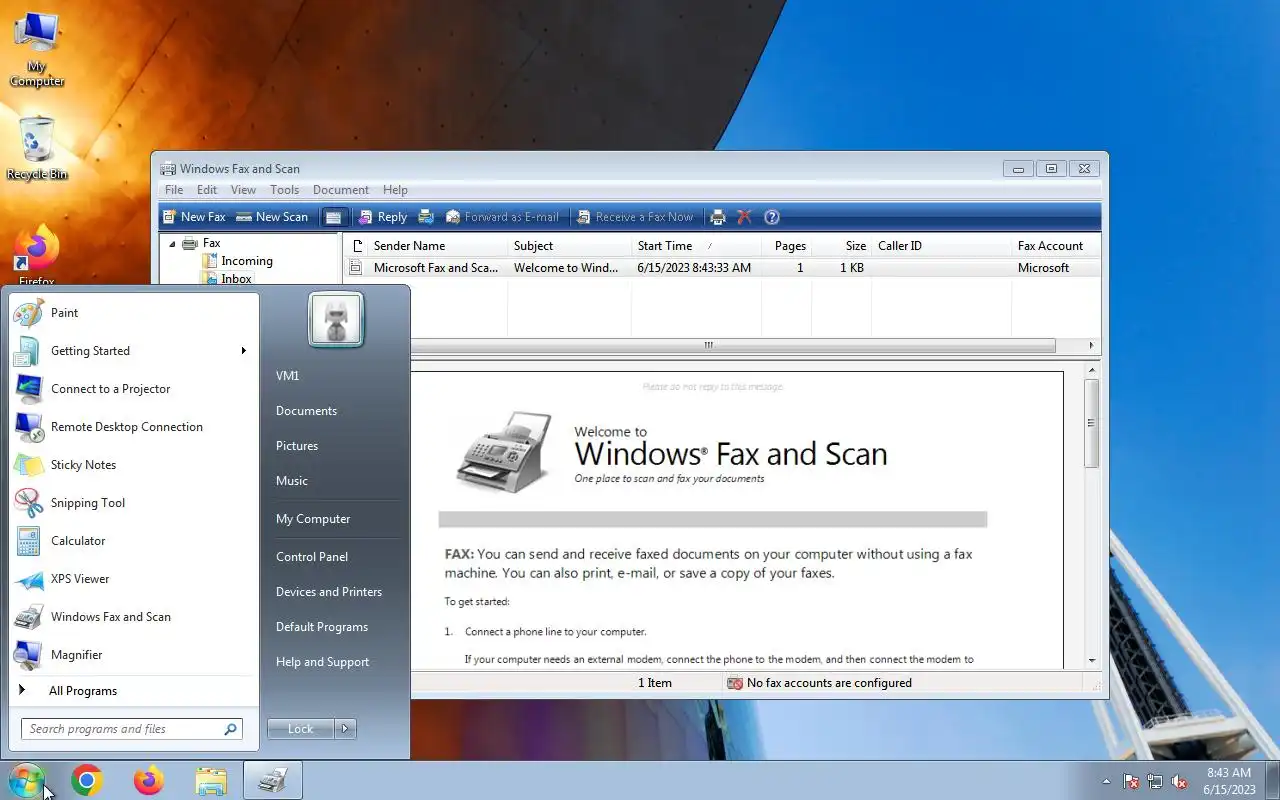This screenshot has width=1280, height=800.
Task: Expand the Getting Started submenu arrow
Action: pos(243,351)
